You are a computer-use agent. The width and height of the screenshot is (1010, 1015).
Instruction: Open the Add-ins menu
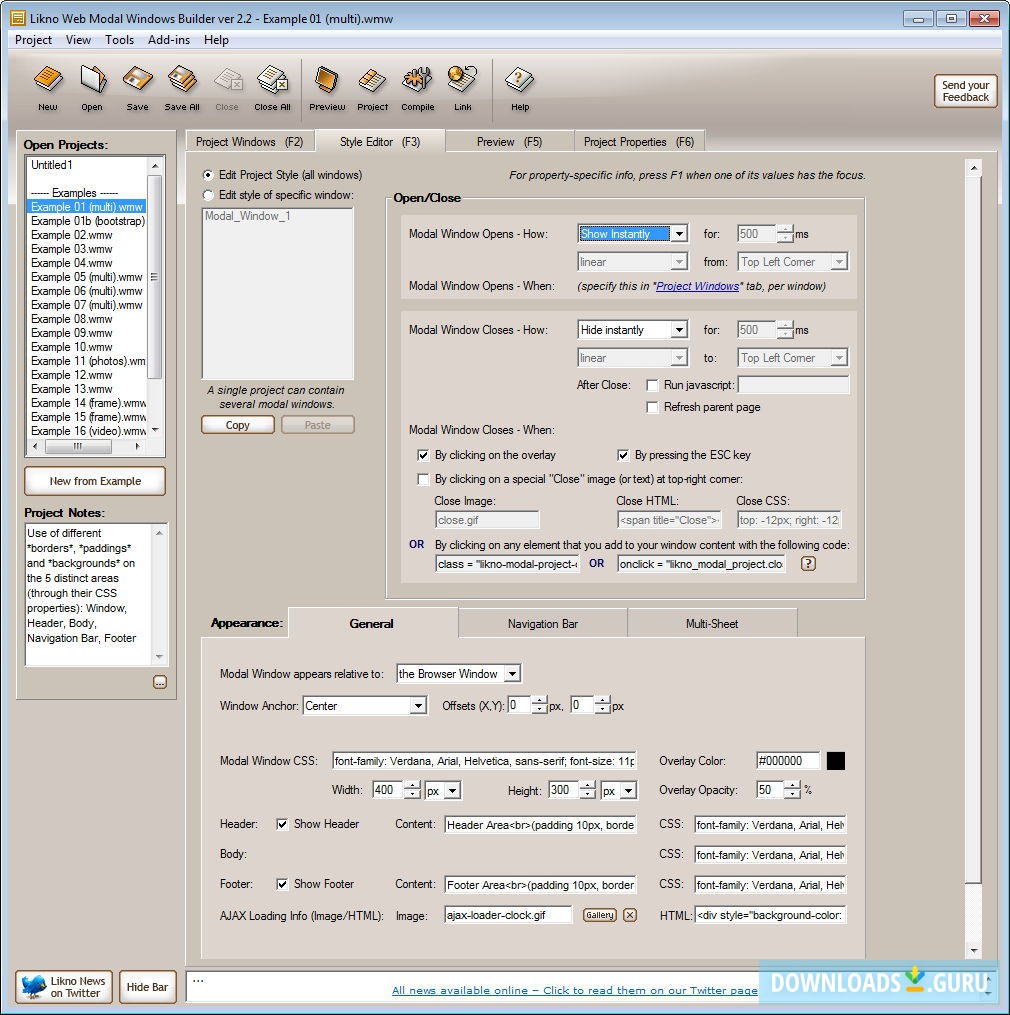(168, 40)
